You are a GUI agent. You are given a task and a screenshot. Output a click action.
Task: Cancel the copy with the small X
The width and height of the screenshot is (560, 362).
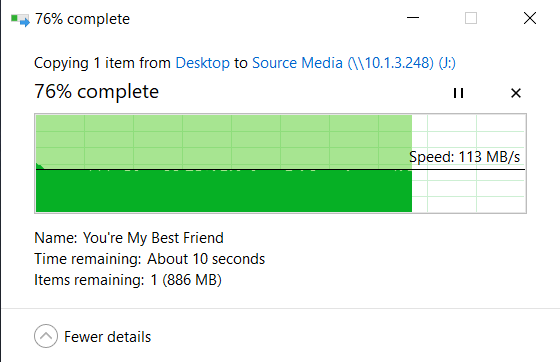516,93
